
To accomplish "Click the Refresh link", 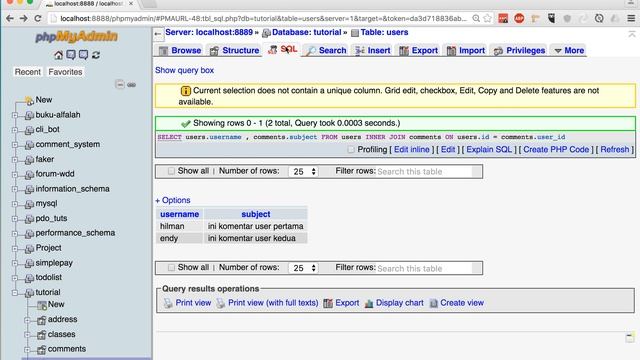I will pos(615,149).
